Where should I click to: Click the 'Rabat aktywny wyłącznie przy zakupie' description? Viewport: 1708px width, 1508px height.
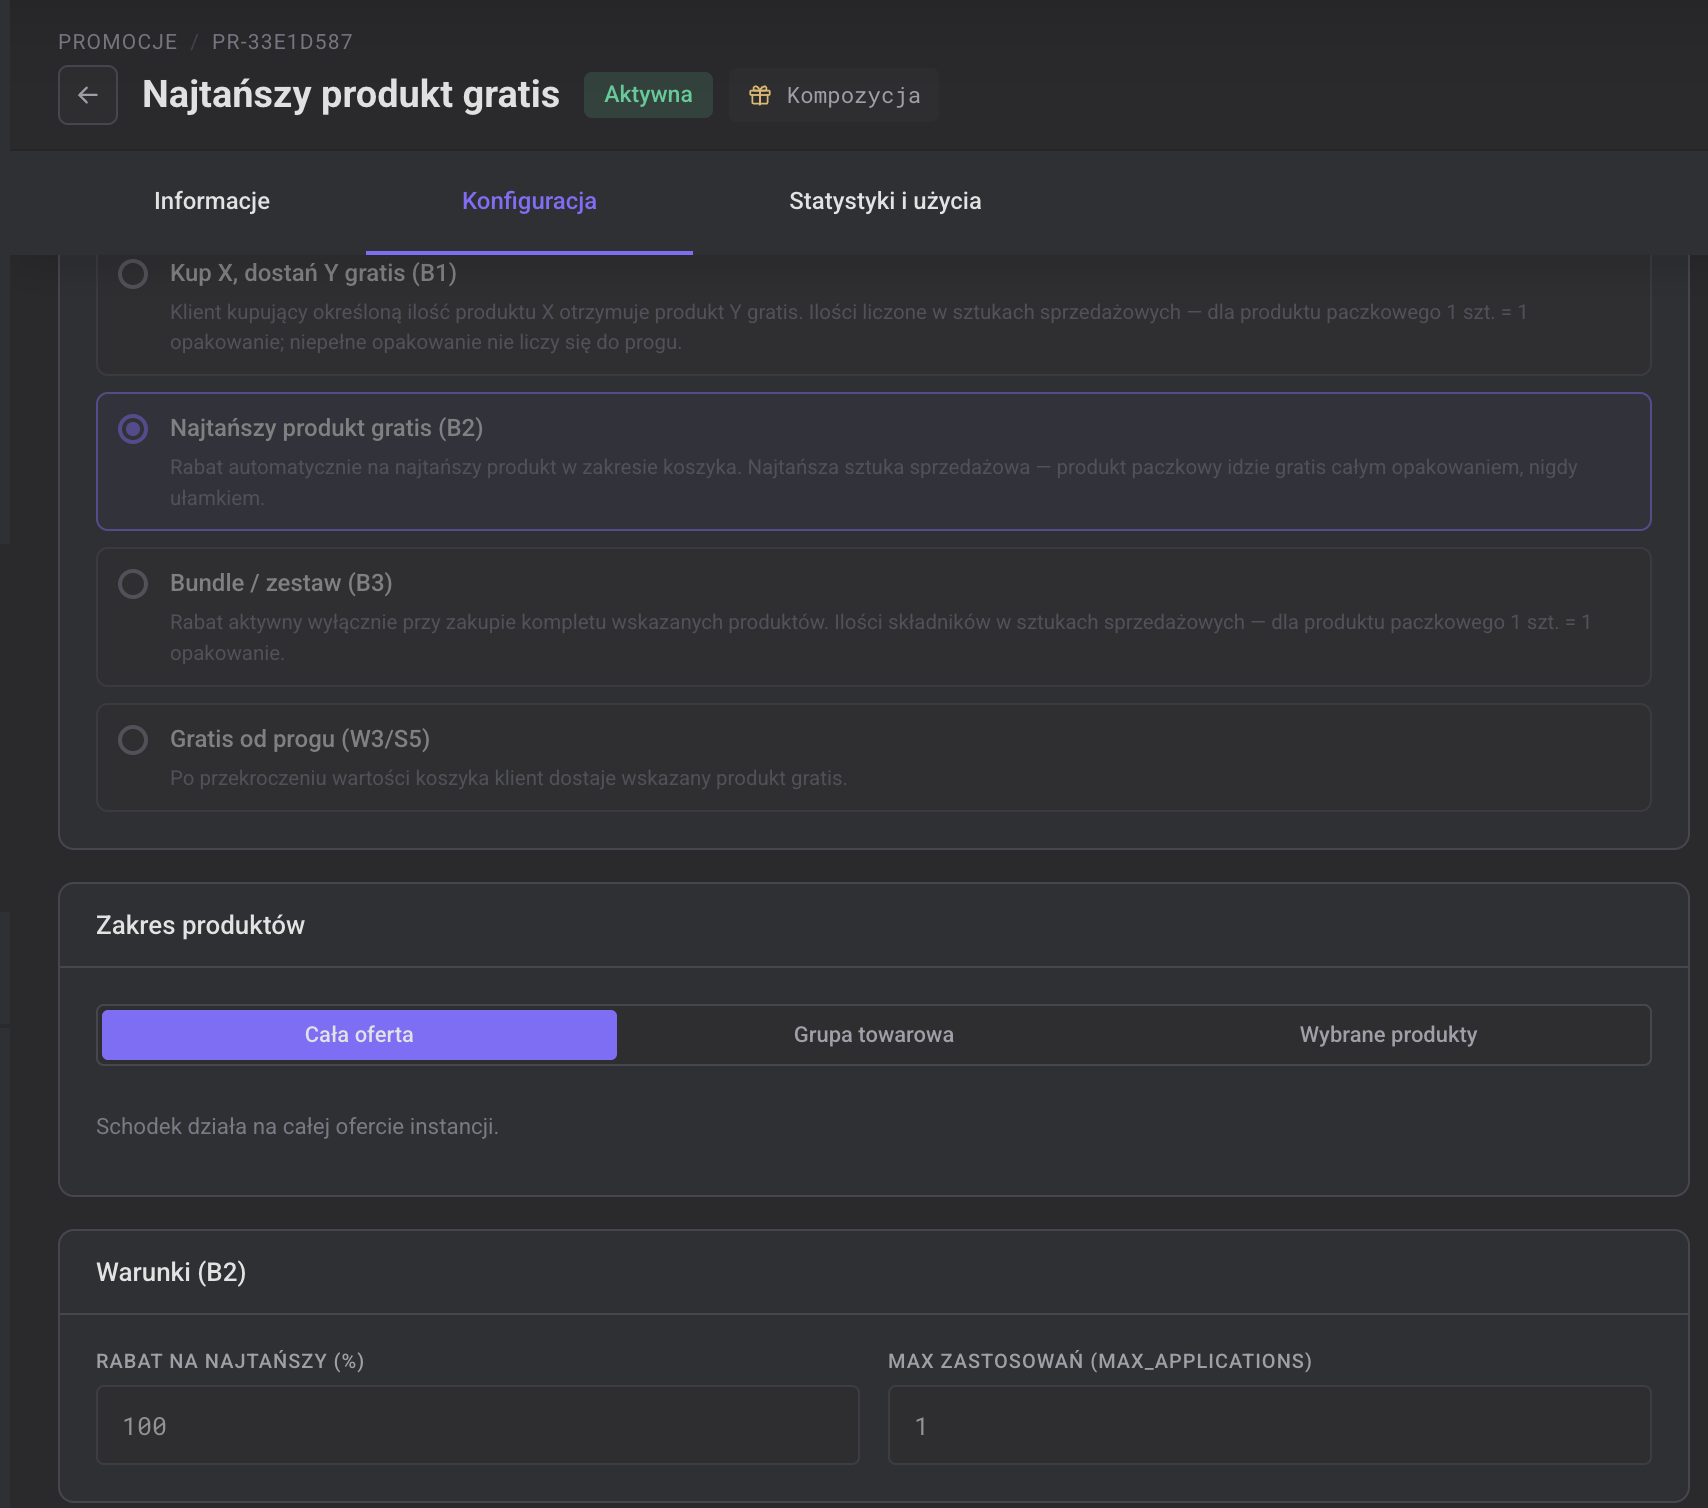coord(880,637)
